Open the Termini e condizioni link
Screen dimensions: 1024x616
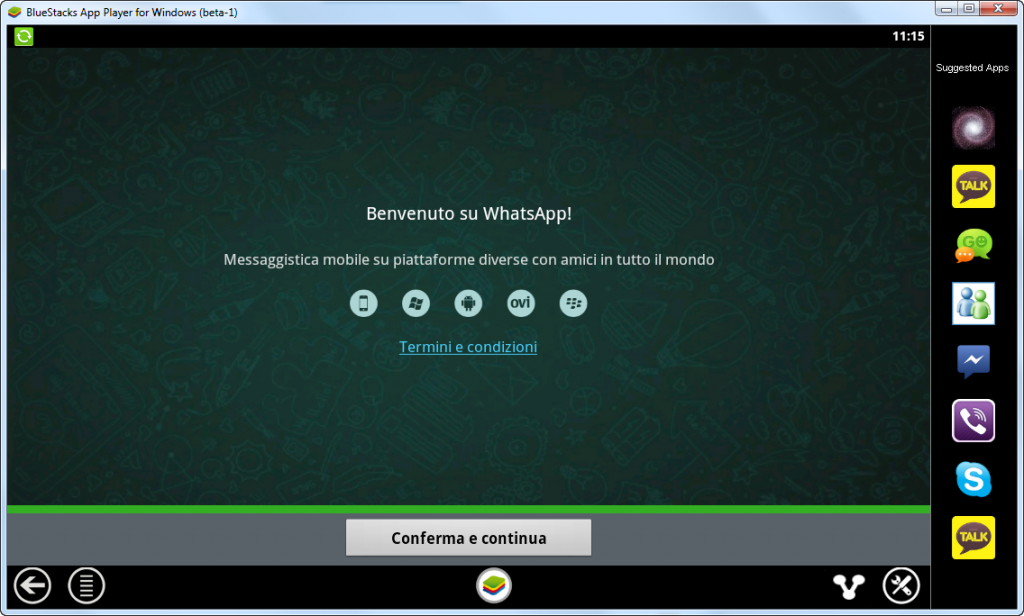point(468,347)
